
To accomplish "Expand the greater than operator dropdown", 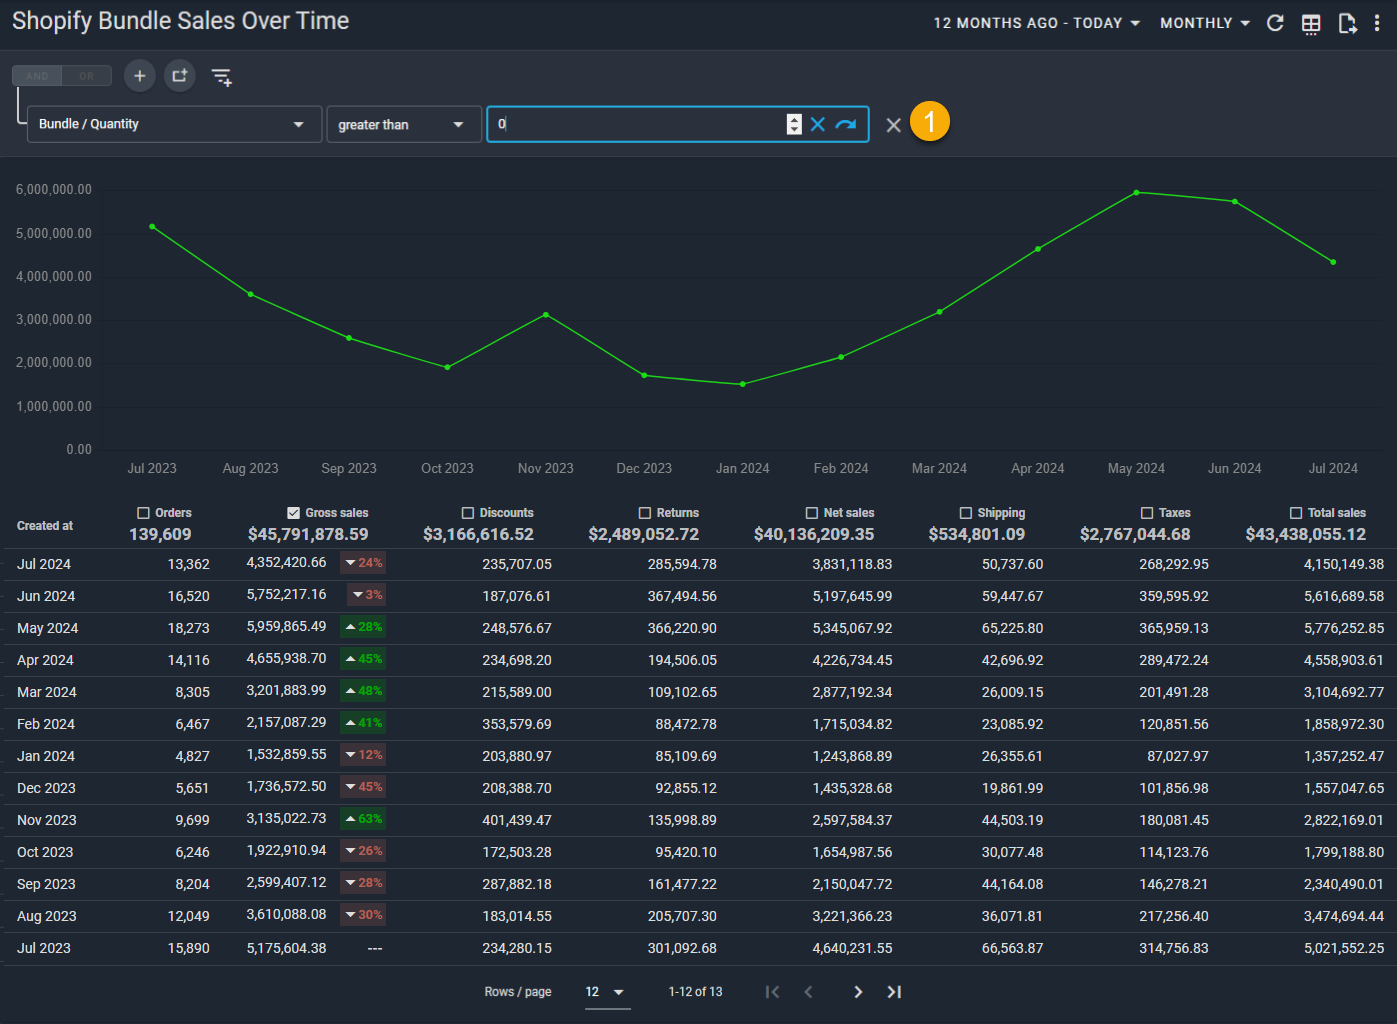I will pyautogui.click(x=403, y=125).
